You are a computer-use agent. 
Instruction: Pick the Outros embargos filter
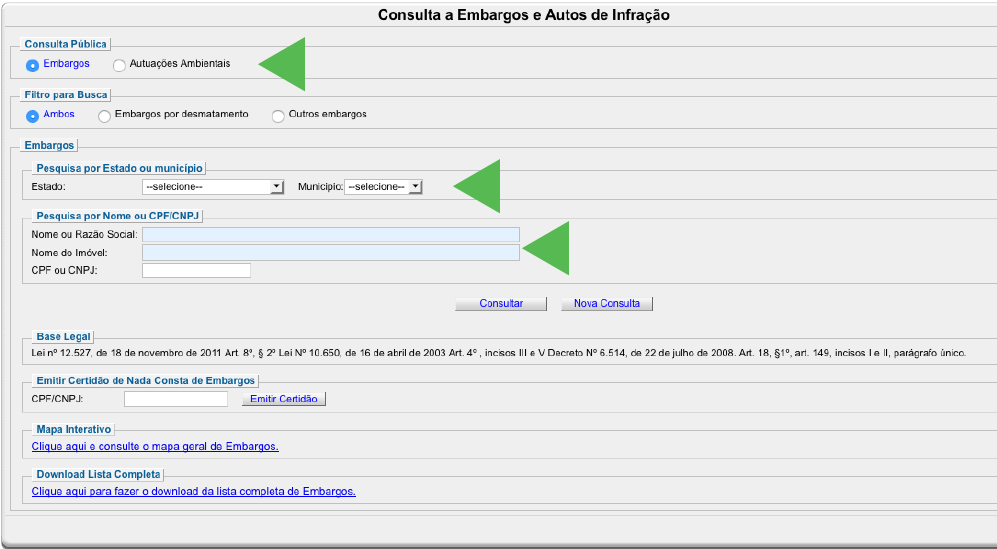278,116
